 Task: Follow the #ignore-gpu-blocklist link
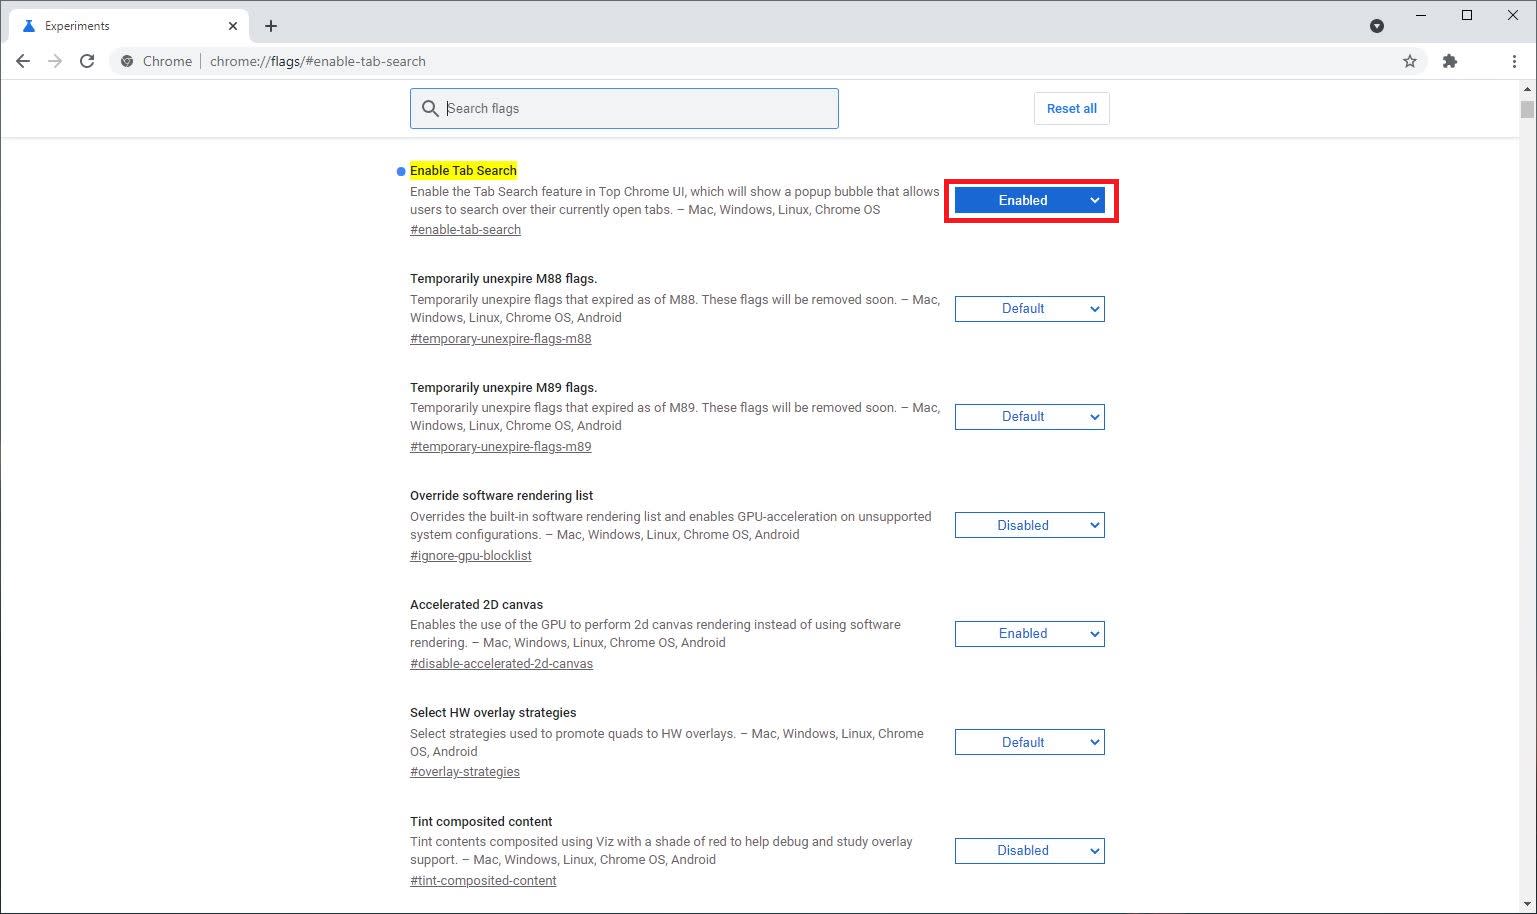tap(470, 556)
